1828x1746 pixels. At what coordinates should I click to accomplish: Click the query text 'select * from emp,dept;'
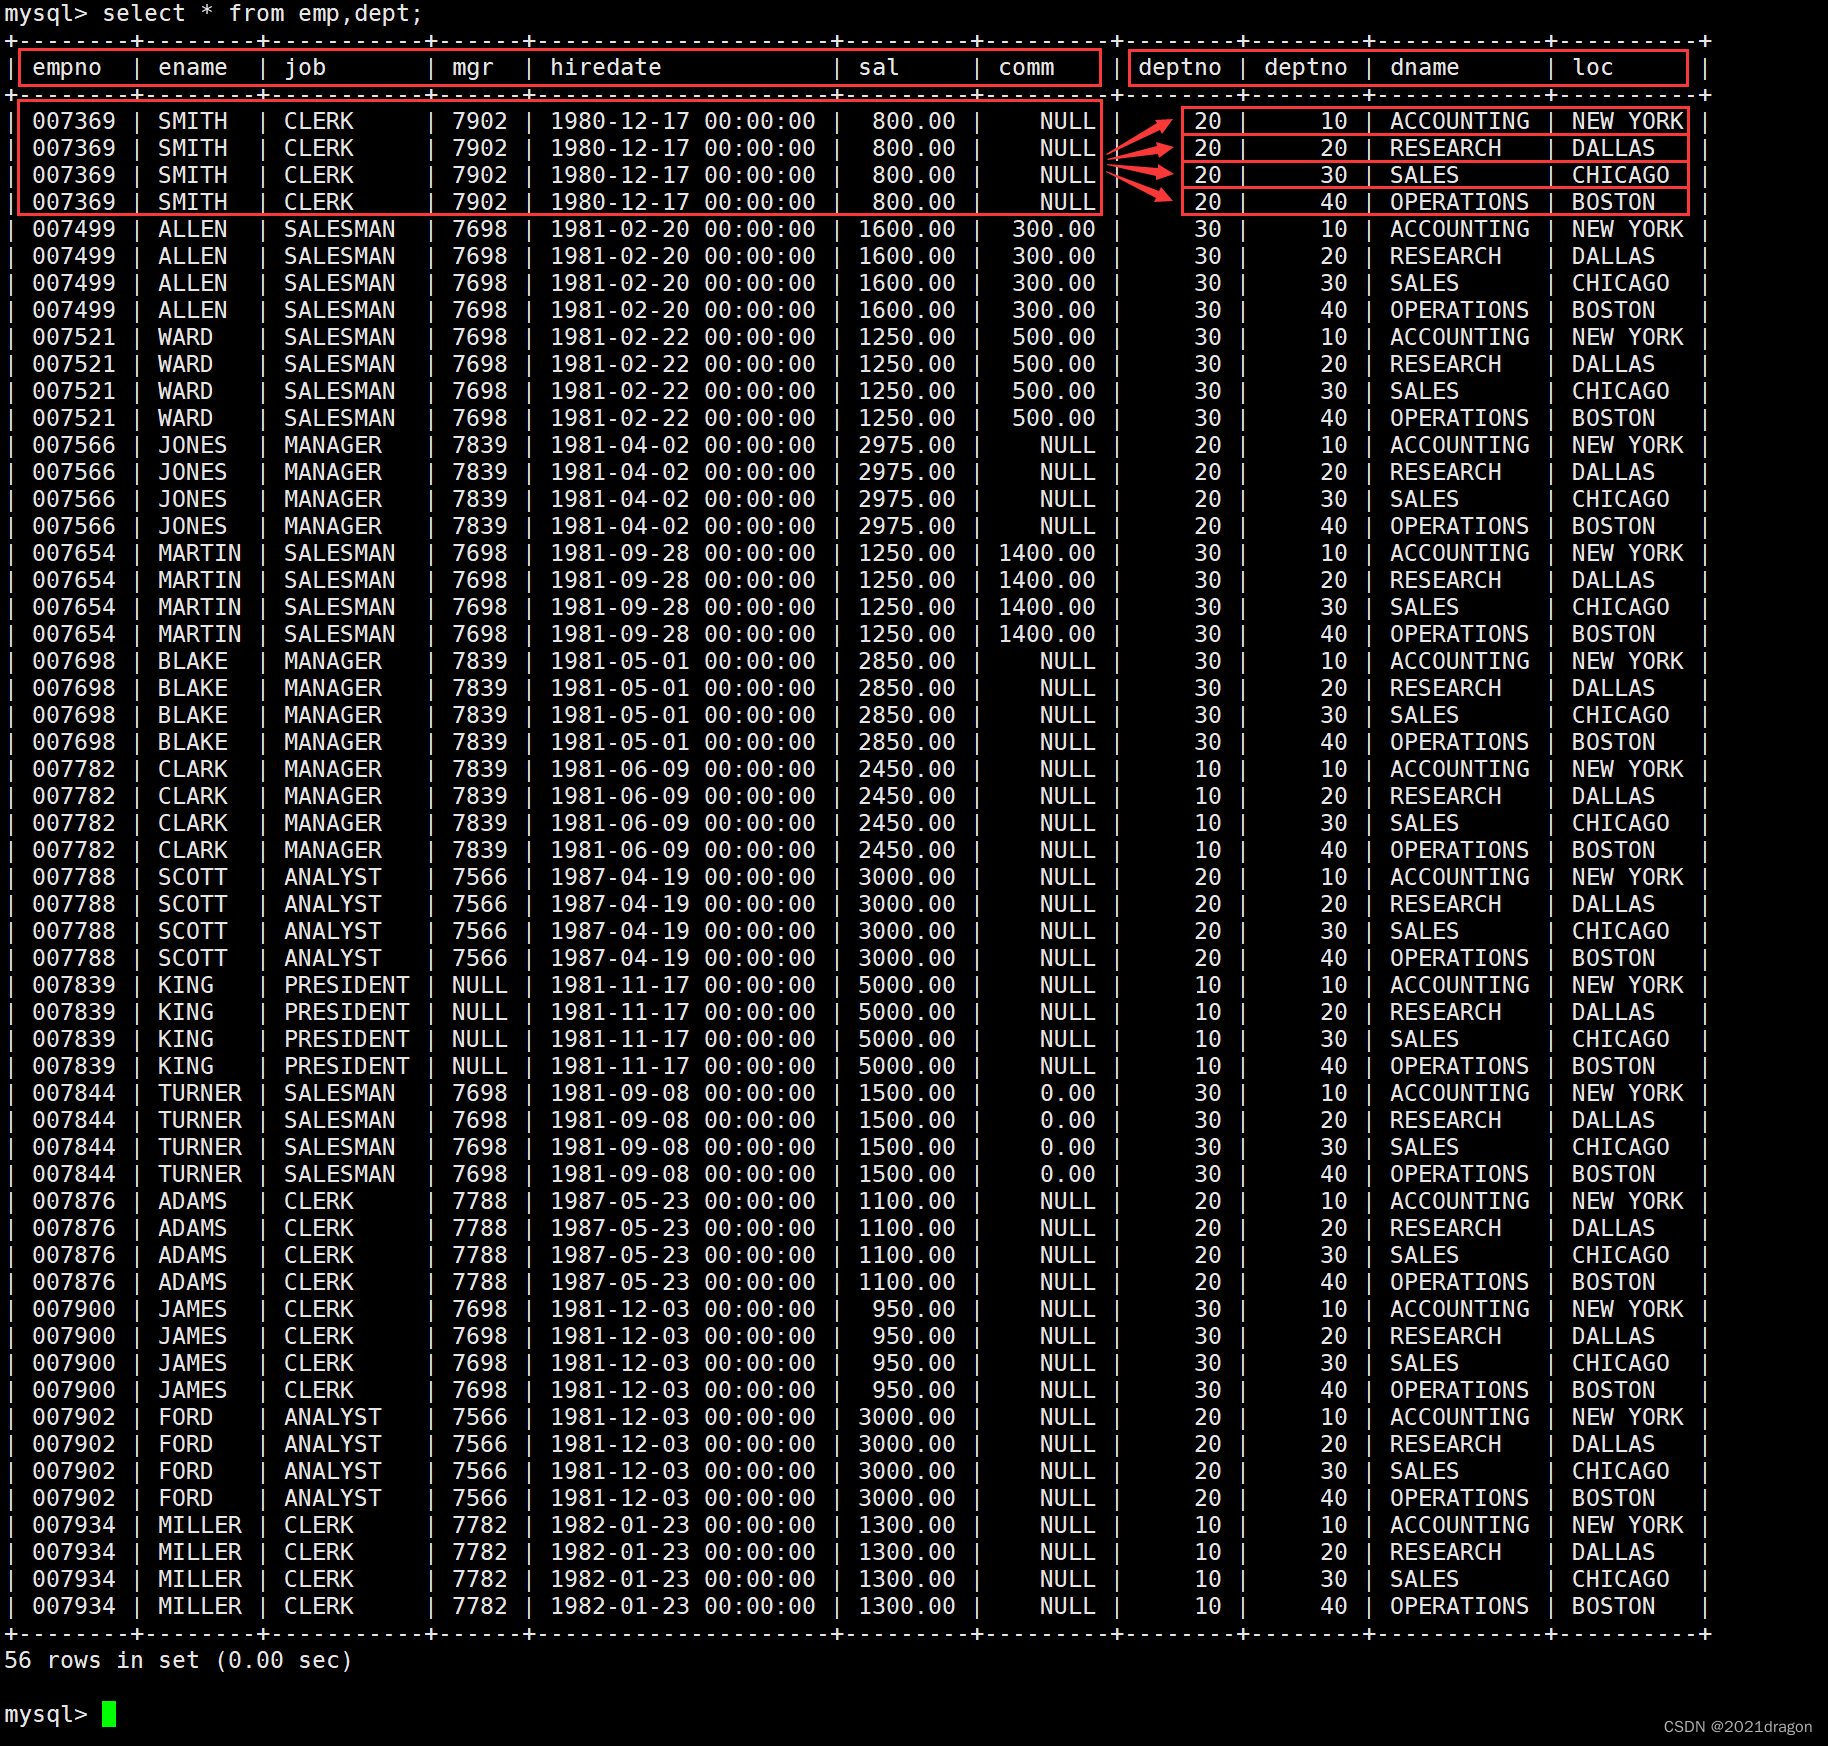coord(263,14)
